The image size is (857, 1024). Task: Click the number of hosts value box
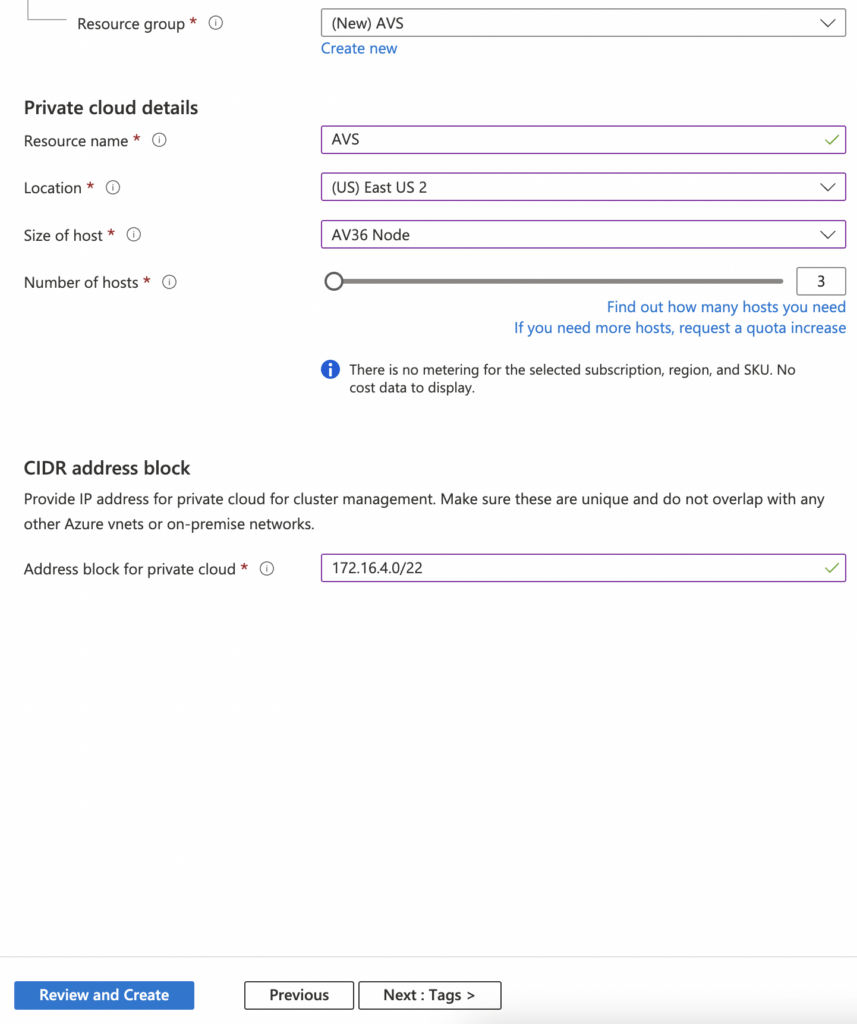coord(820,282)
